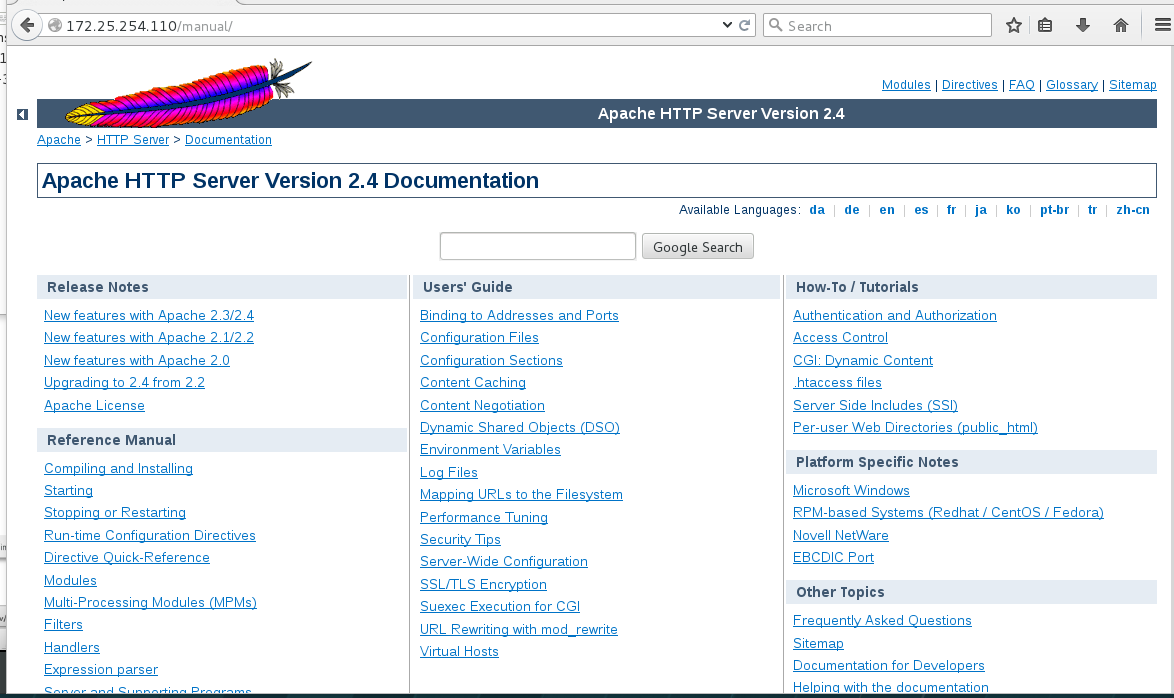Open the URL history dropdown arrow
Viewport: 1174px width, 698px height.
pos(727,25)
